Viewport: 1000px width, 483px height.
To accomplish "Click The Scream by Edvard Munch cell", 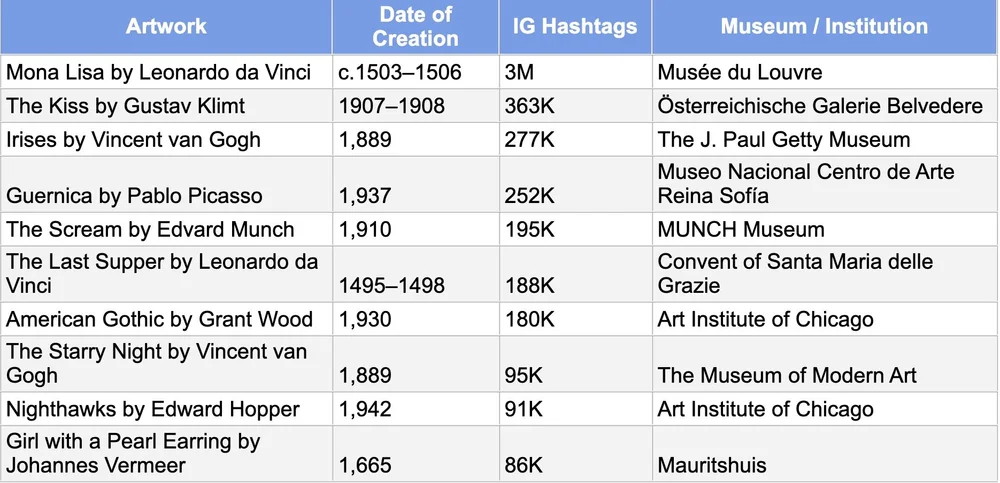I will [166, 230].
